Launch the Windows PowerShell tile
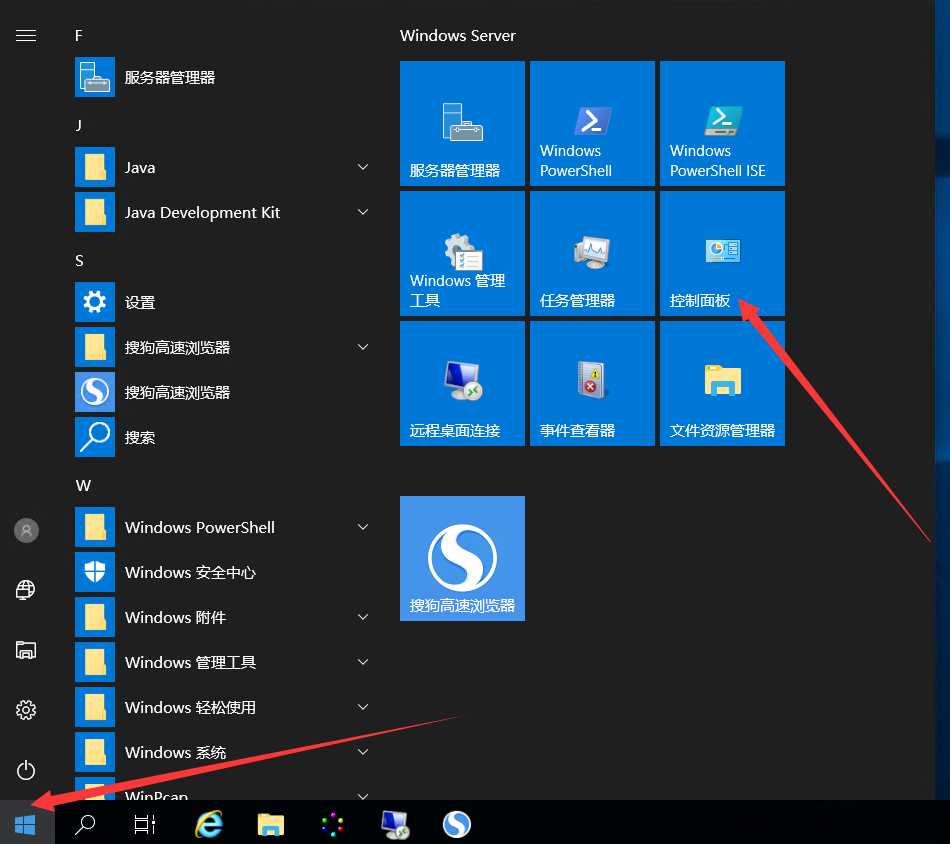 [592, 123]
